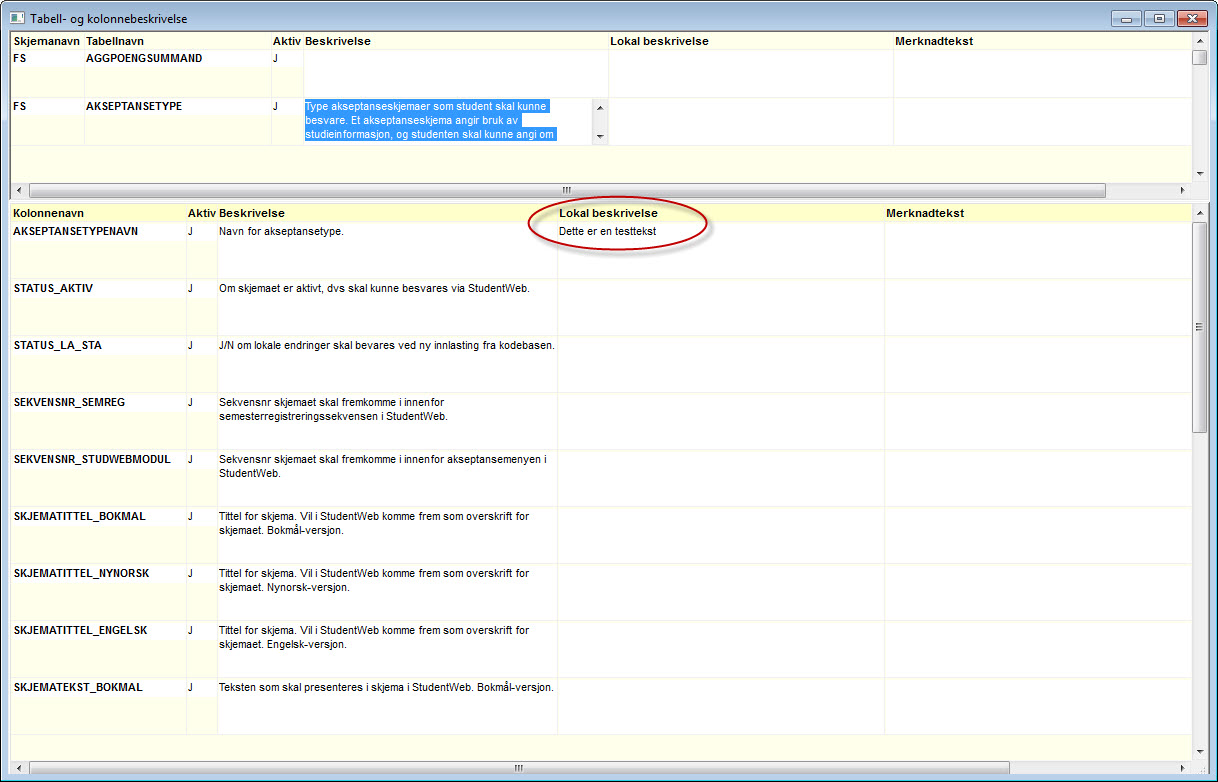Click the upper table's horizontal scrollbar thumb

coord(567,190)
